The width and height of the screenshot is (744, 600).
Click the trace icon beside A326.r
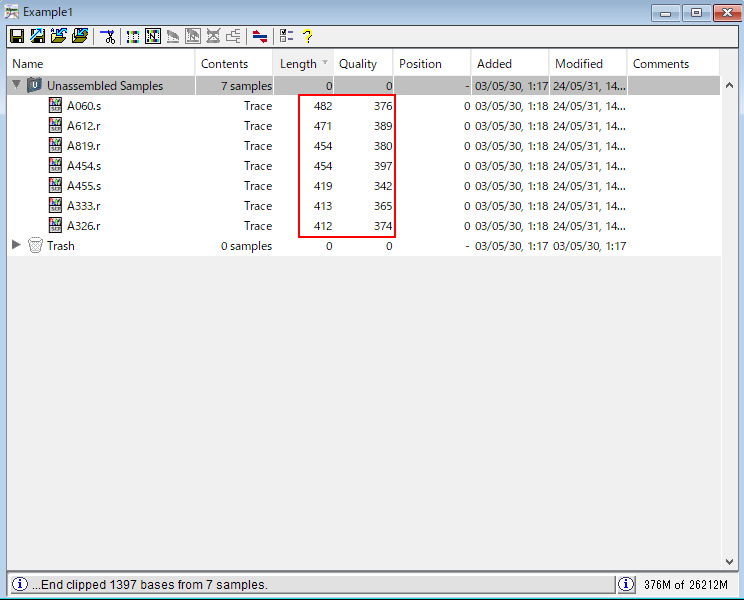[56, 225]
